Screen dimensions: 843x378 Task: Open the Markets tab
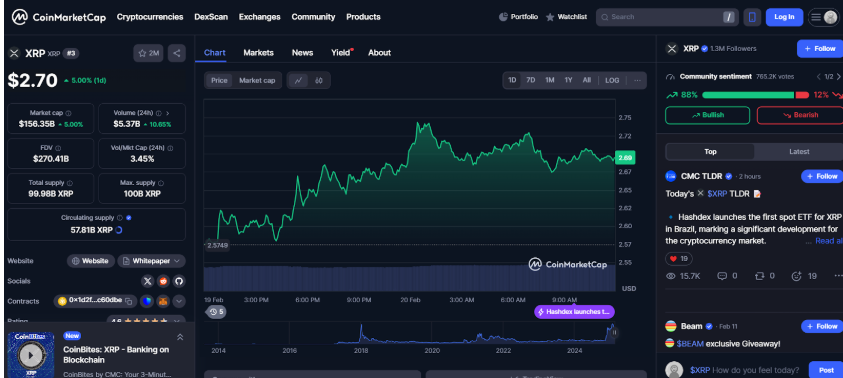[259, 53]
